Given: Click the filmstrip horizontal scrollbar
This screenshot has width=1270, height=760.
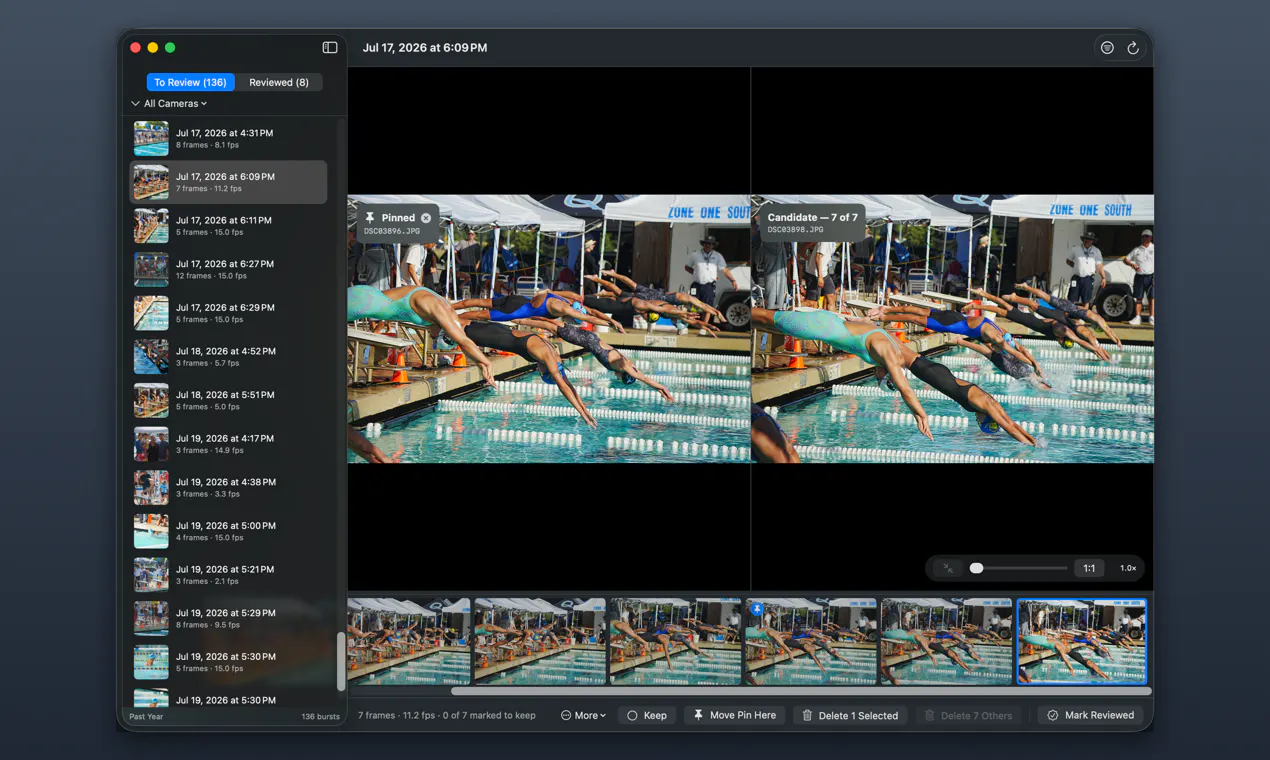Looking at the screenshot, I should [x=801, y=691].
